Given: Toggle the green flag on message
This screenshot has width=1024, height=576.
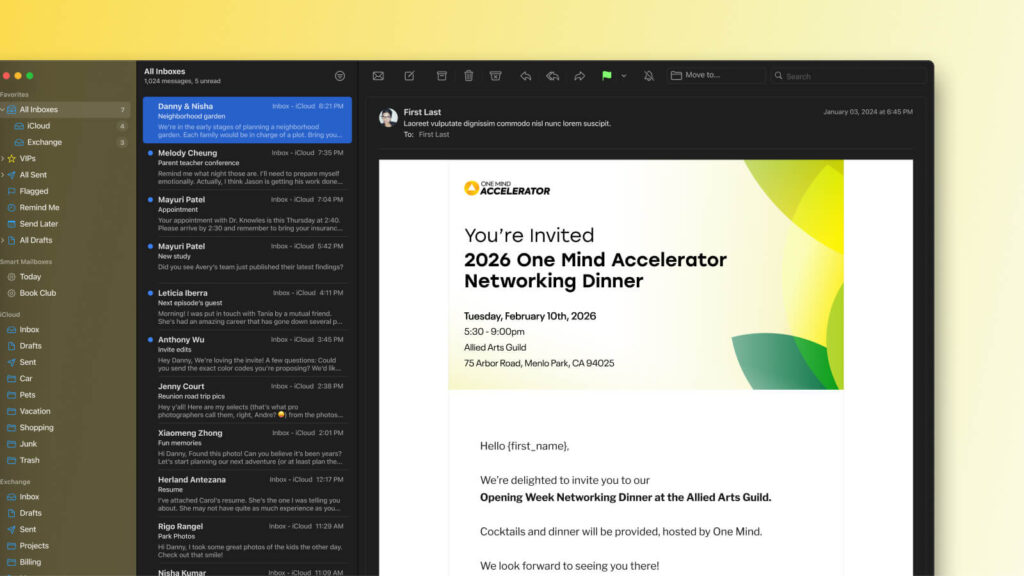Looking at the screenshot, I should (x=606, y=76).
